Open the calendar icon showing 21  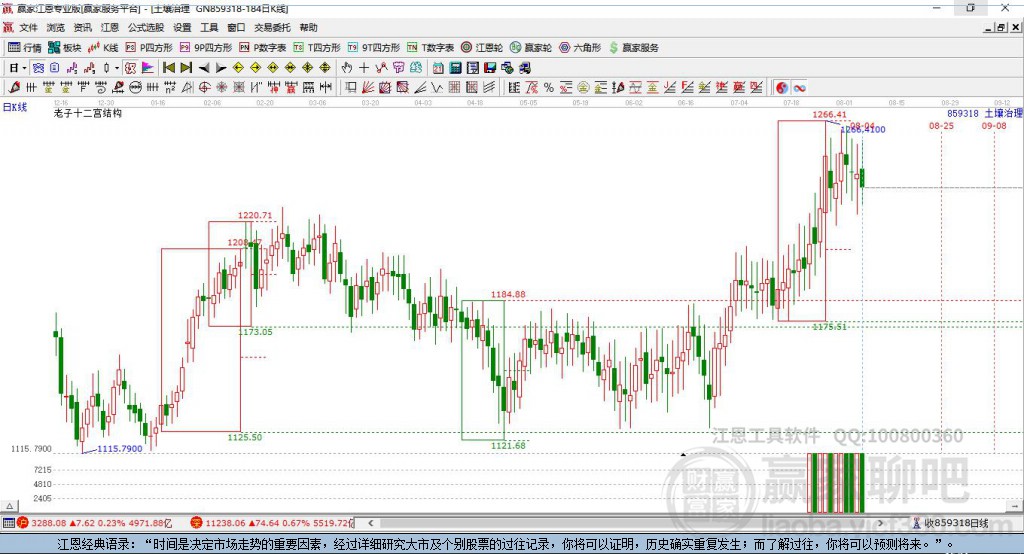438,68
